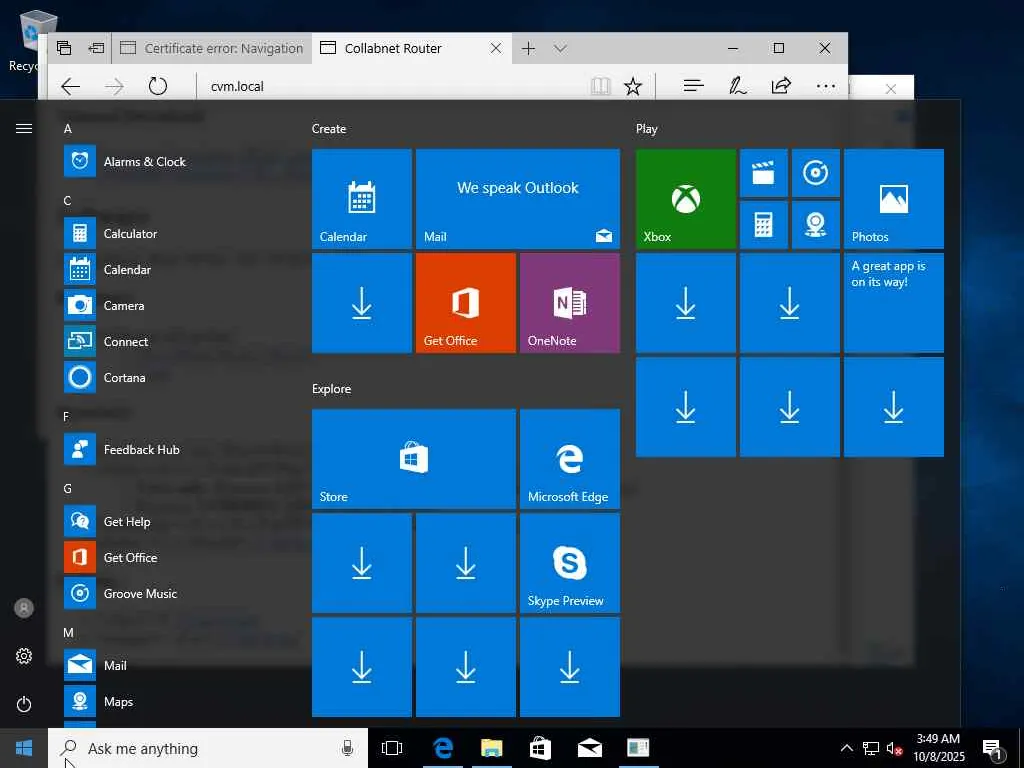Show tabs you've set aside in Edge
The width and height of the screenshot is (1024, 768).
pos(63,48)
